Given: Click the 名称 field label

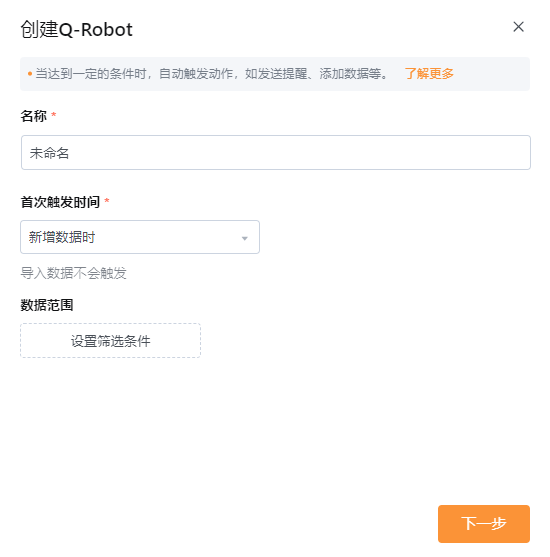Looking at the screenshot, I should 33,116.
